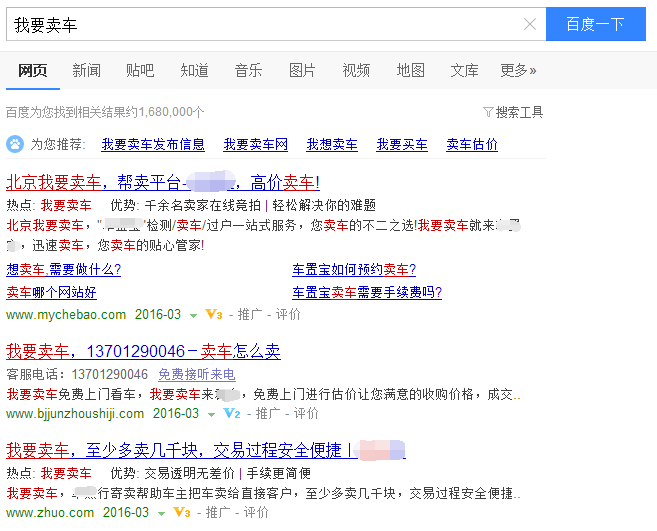657x531 pixels.
Task: Open the 卖车哪个网站好 sublink
Action: tap(51, 292)
